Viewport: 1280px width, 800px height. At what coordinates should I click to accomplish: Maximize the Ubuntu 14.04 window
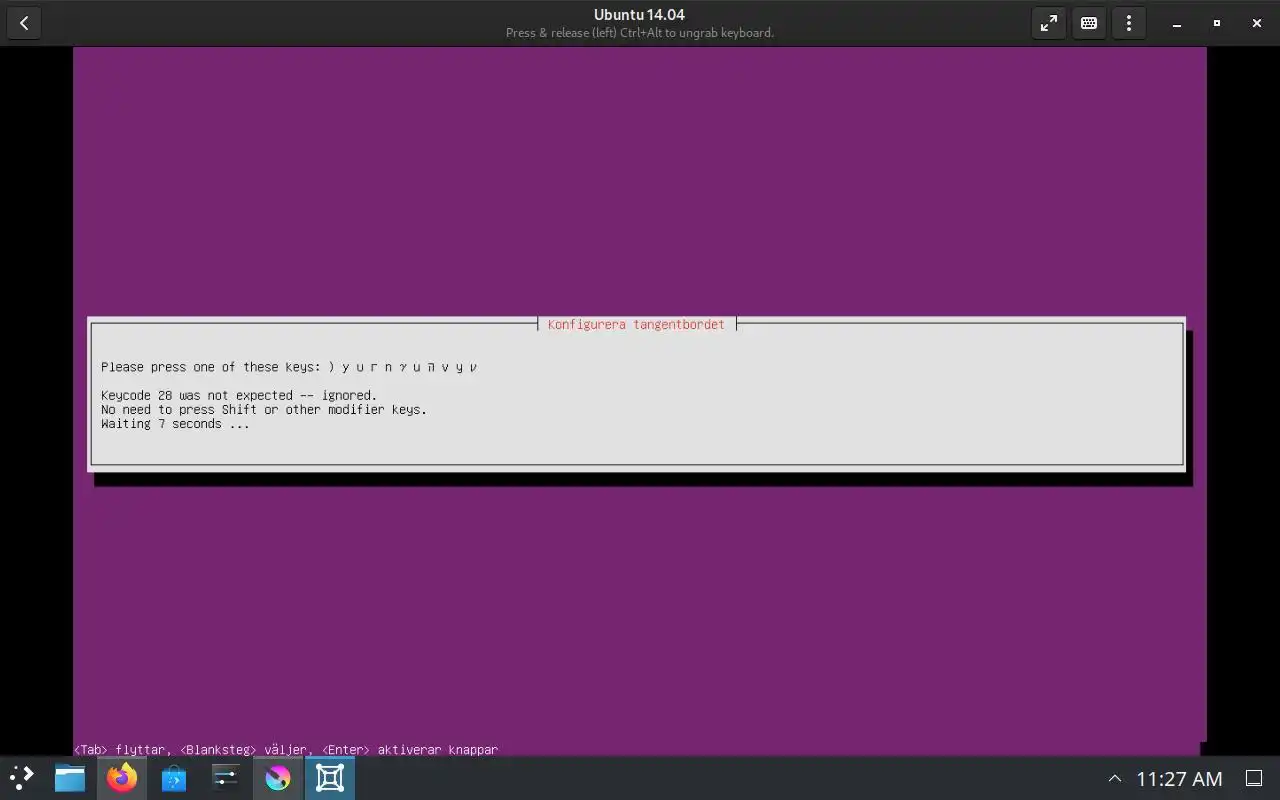tap(1217, 23)
